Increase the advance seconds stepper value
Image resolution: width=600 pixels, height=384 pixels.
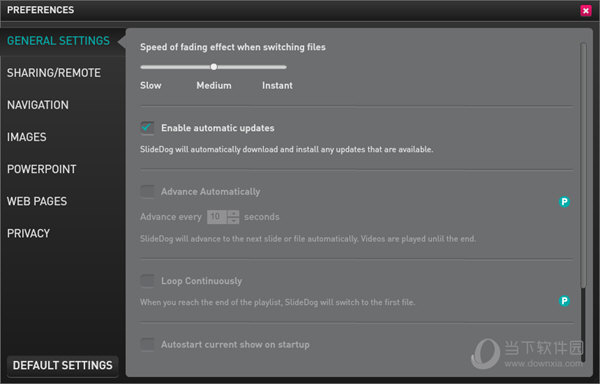coord(233,213)
